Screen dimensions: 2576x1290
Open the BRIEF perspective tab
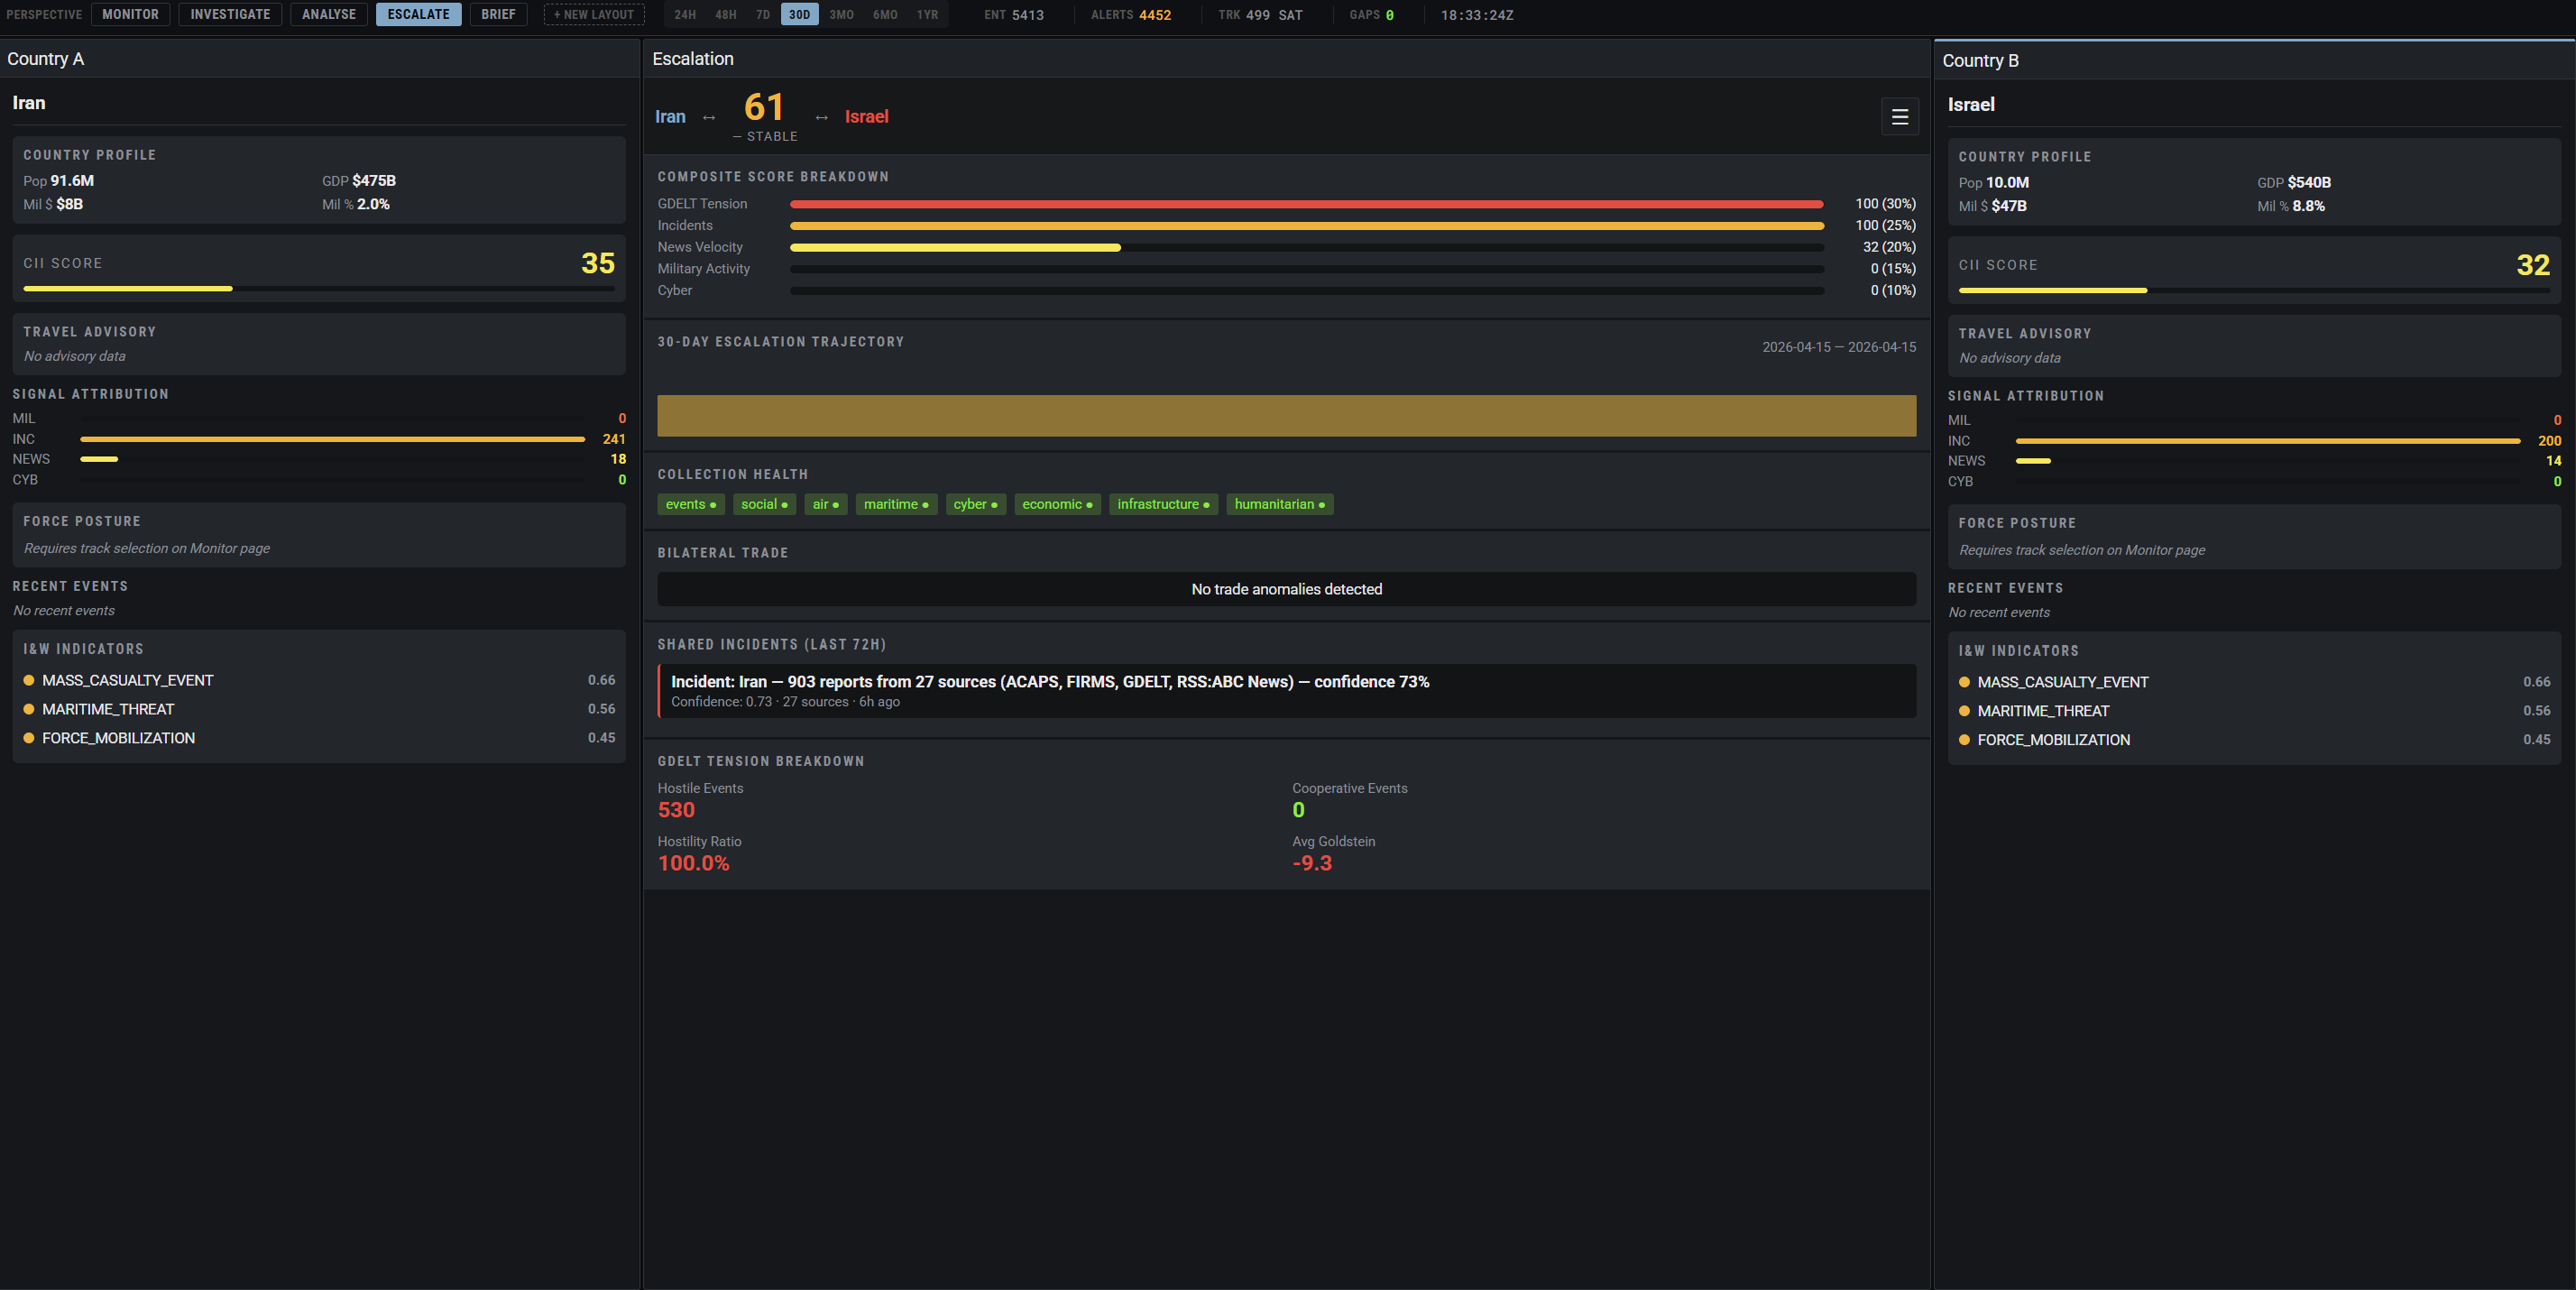pyautogui.click(x=498, y=14)
